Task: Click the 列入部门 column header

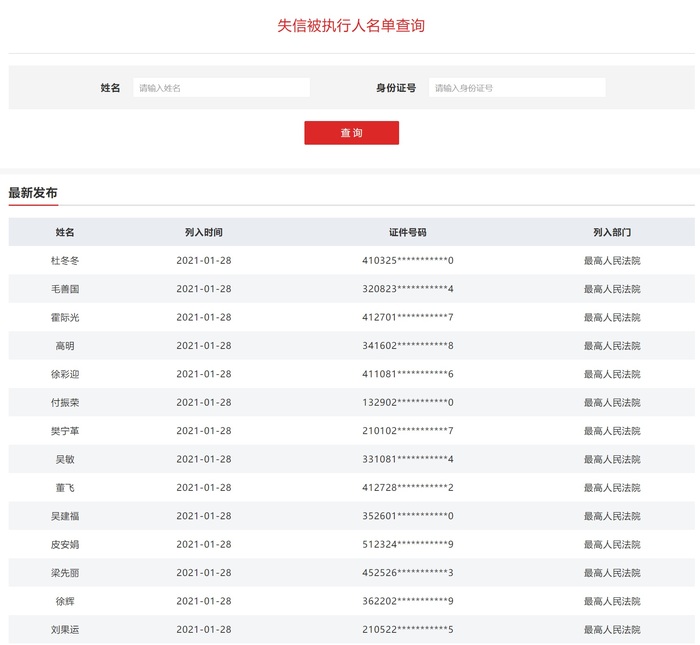Action: coord(612,232)
